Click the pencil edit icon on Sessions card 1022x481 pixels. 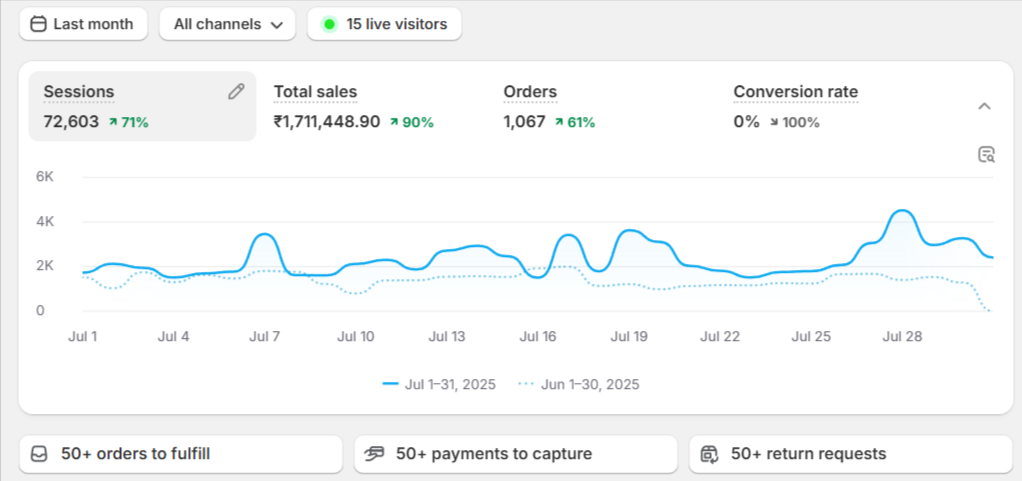(236, 92)
